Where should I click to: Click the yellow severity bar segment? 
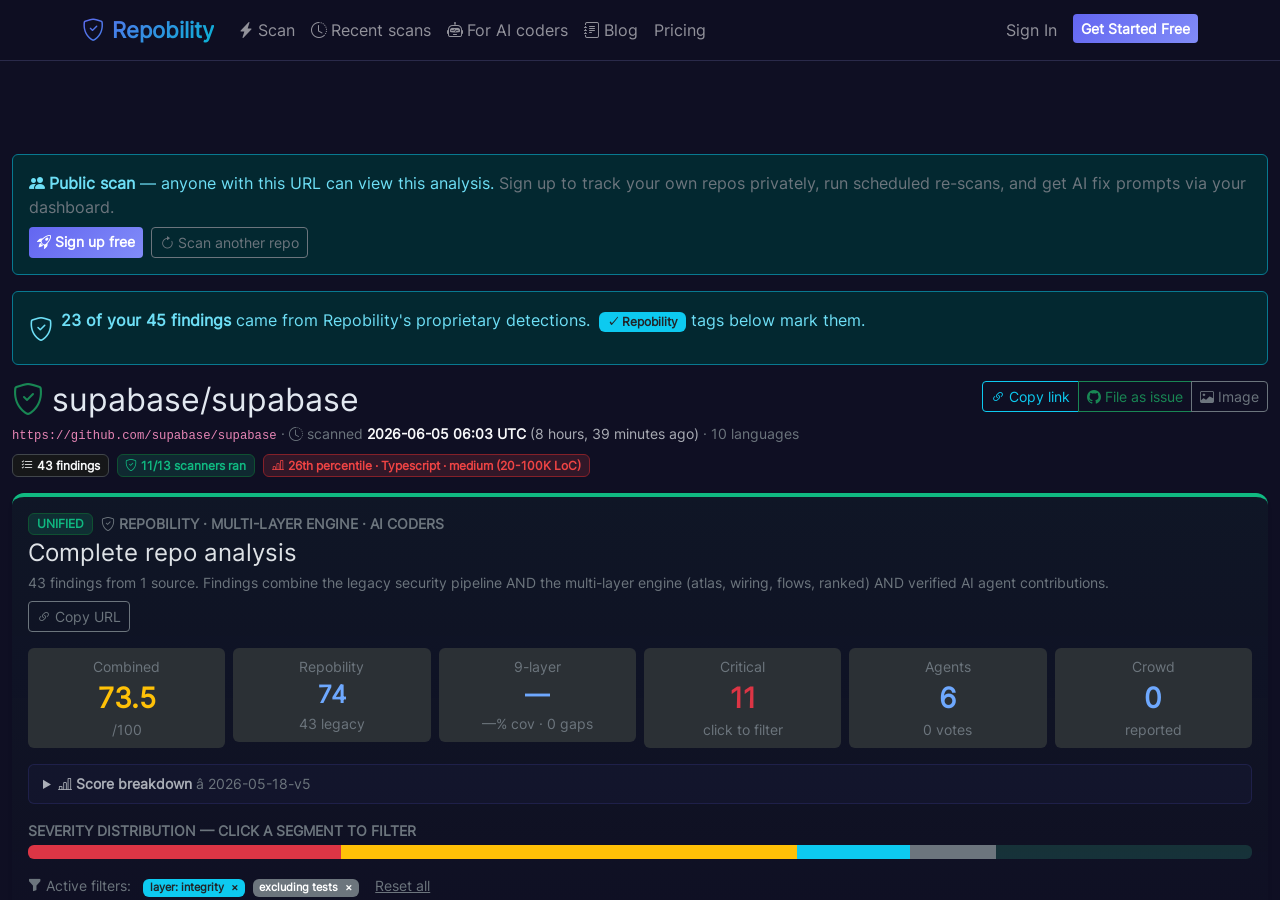569,852
